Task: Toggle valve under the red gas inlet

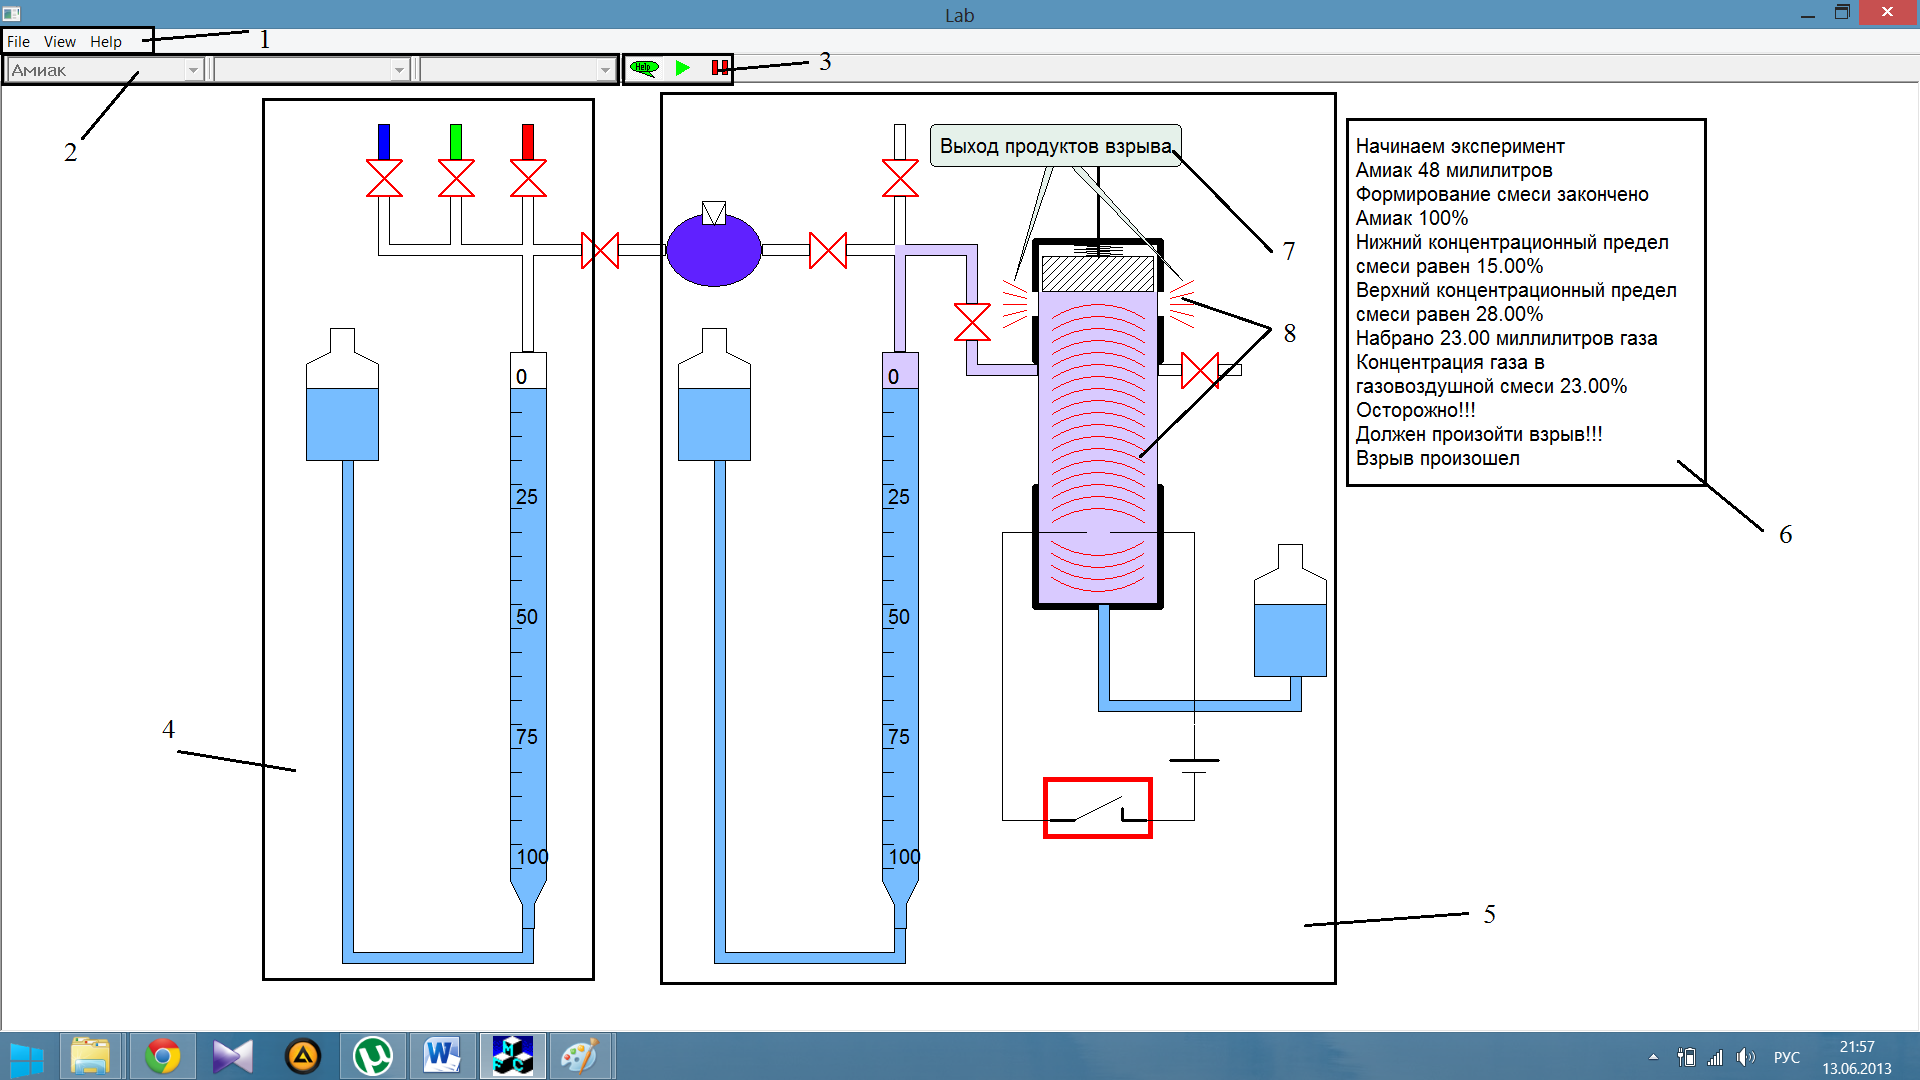Action: point(528,179)
